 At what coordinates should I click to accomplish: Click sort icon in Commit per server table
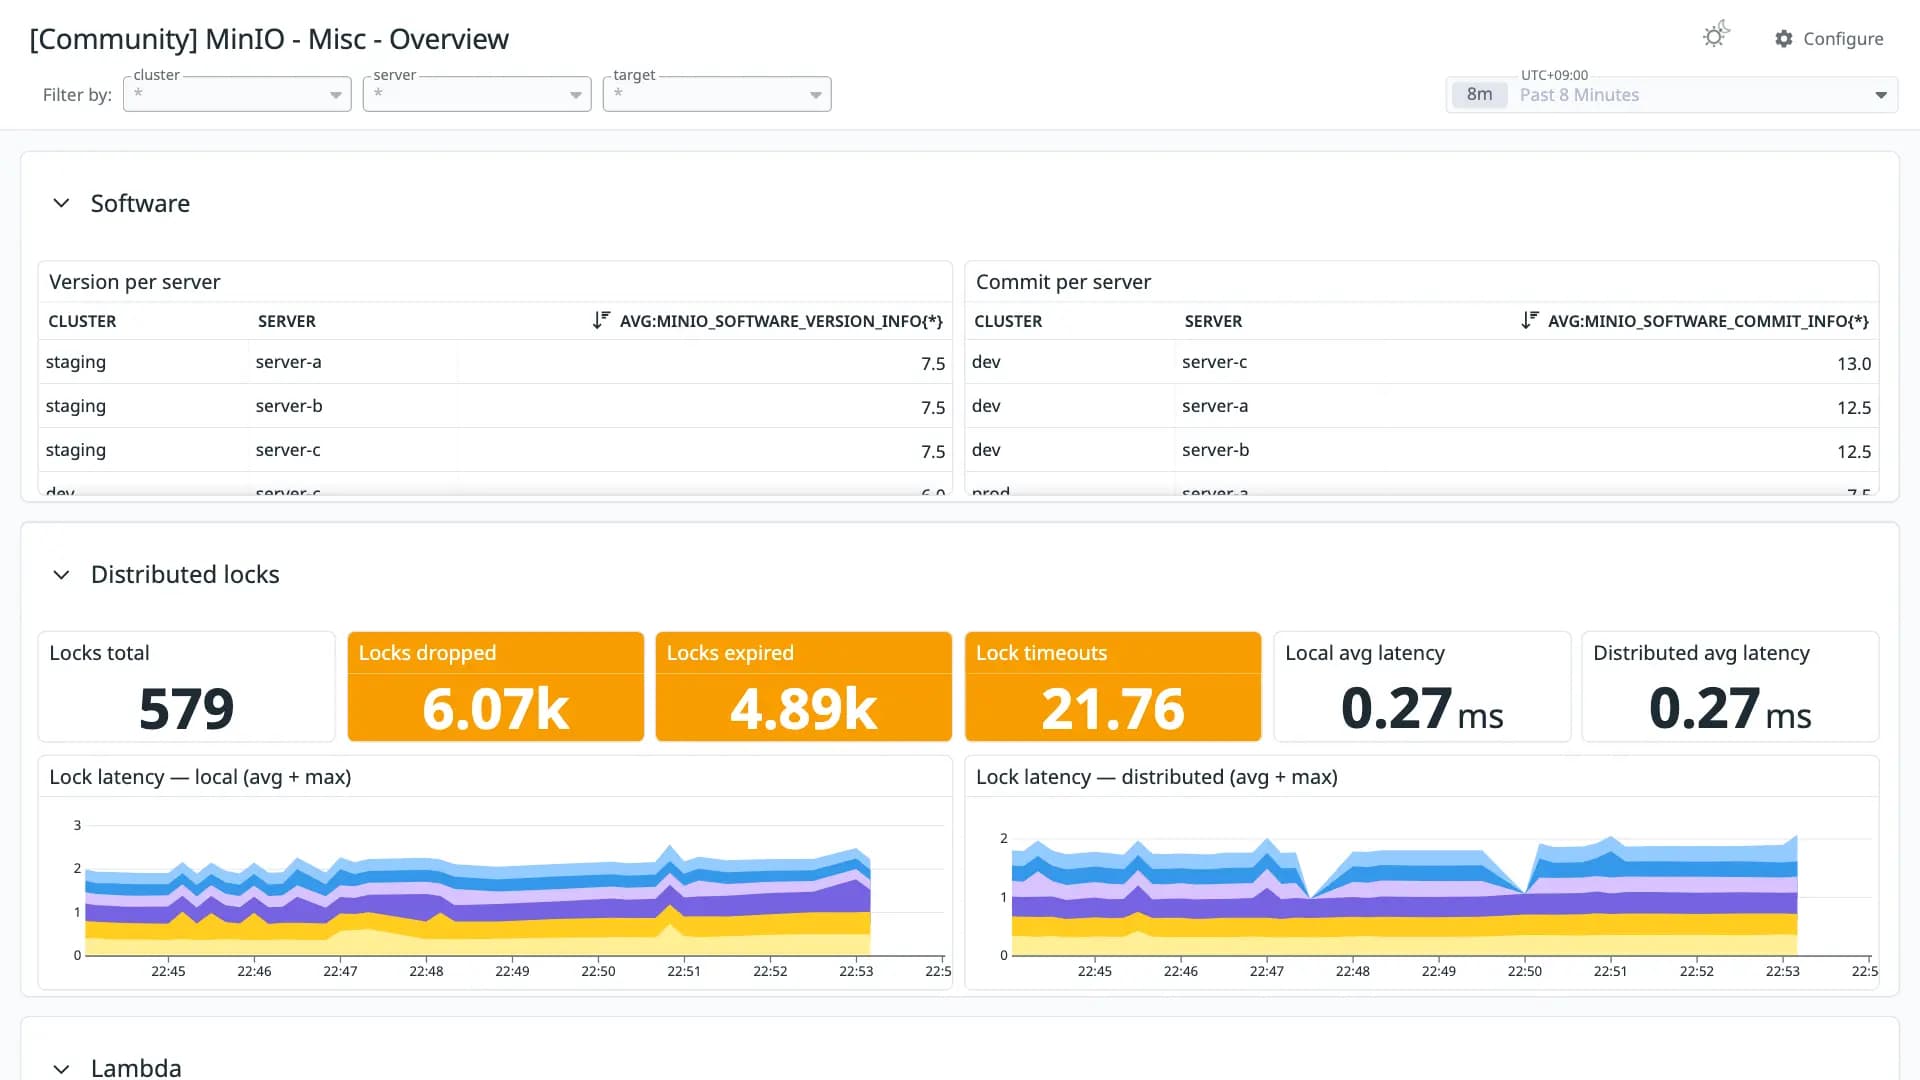(x=1529, y=320)
